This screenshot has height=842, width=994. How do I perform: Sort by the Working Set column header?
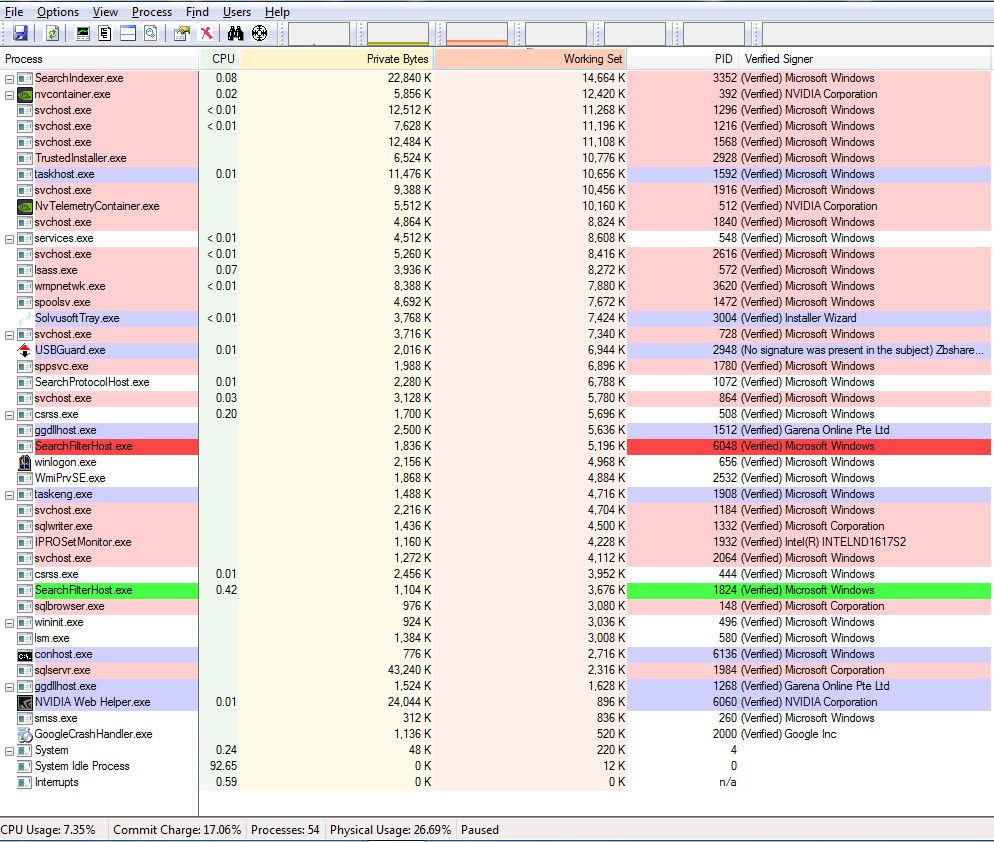[x=531, y=59]
